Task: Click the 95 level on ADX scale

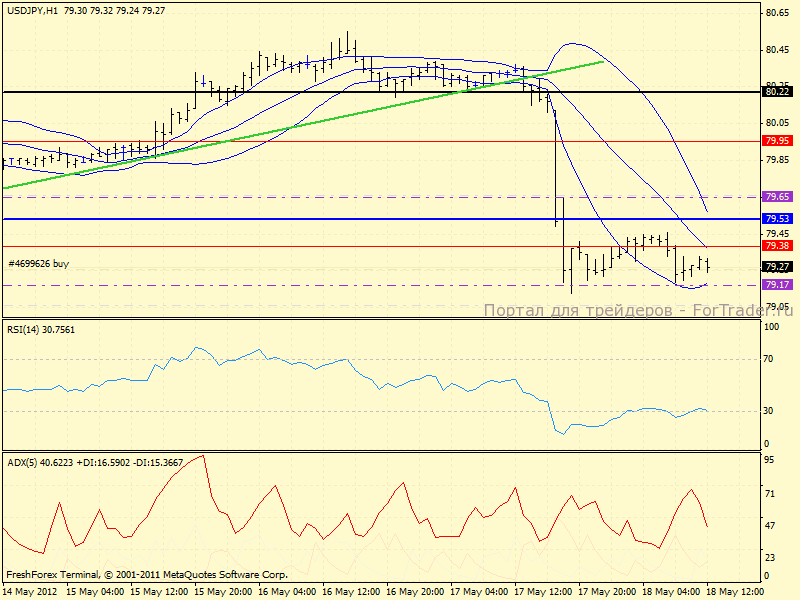Action: (x=771, y=461)
